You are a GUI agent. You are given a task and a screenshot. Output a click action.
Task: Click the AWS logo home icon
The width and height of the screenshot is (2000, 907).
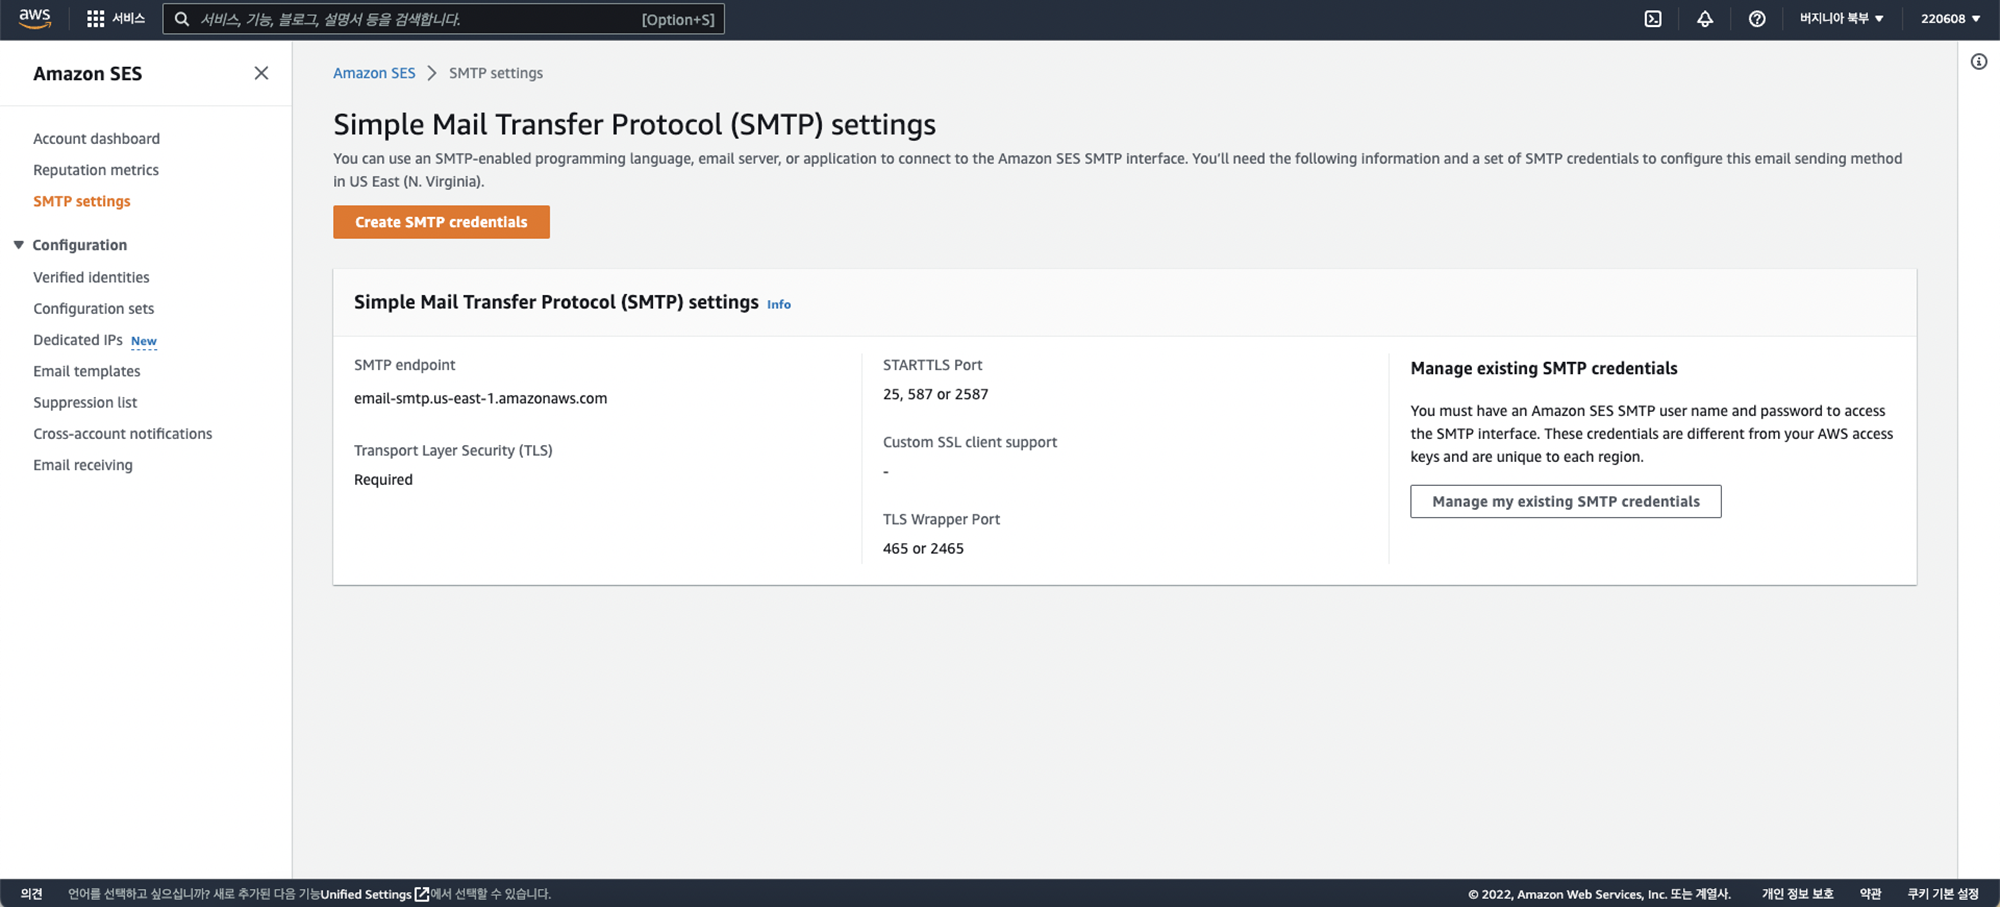(35, 19)
